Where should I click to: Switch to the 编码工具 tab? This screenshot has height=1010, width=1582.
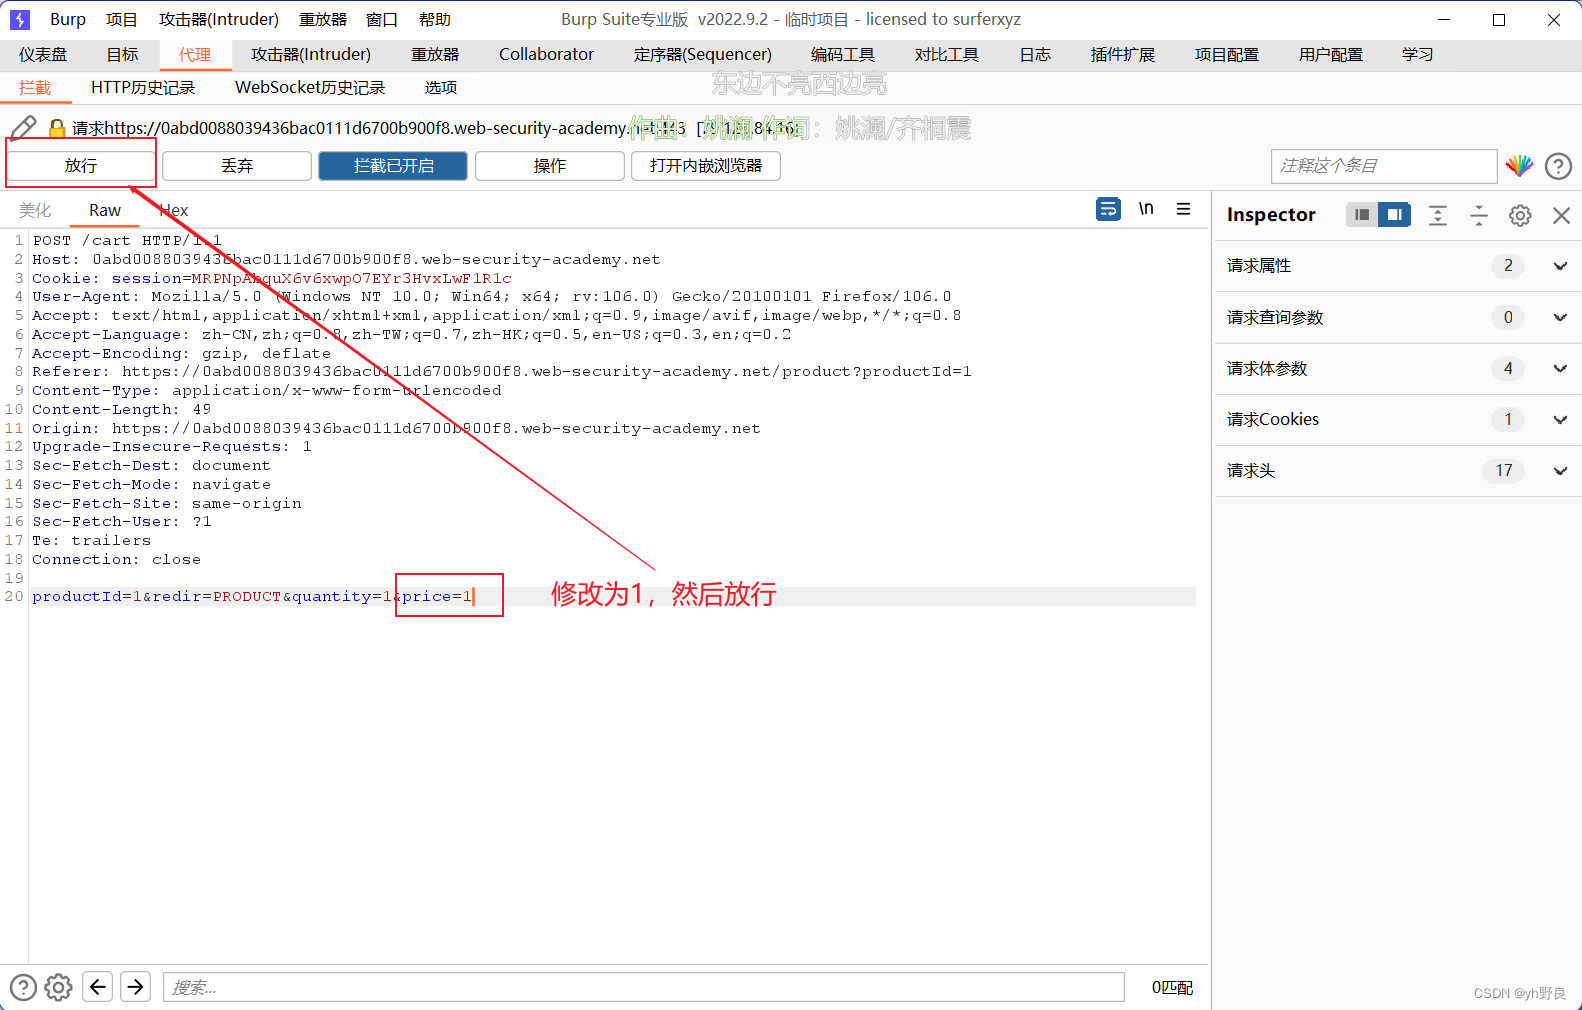843,55
